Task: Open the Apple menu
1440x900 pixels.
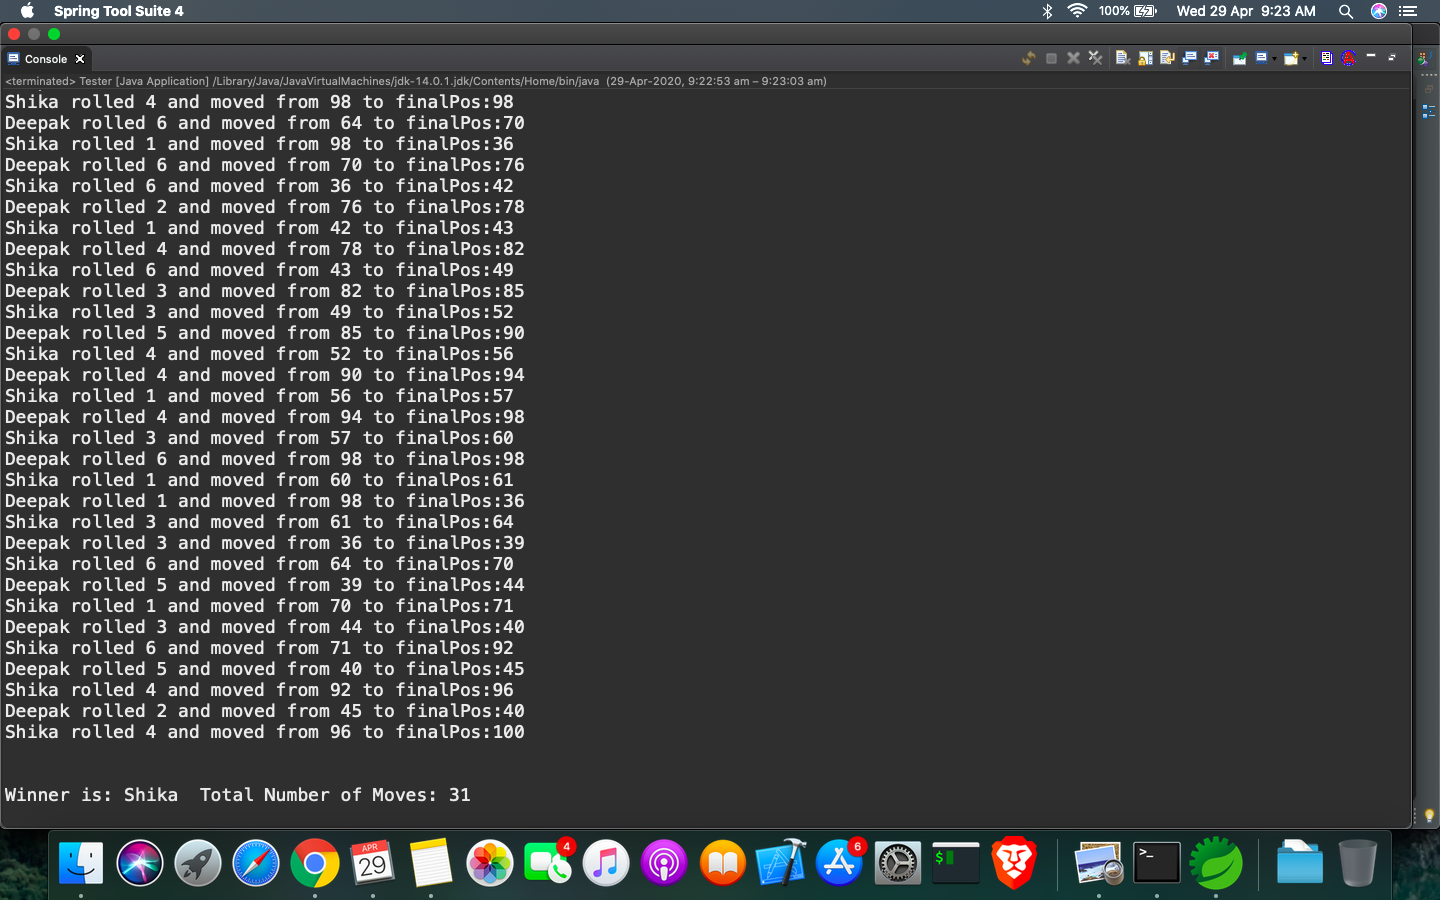Action: (25, 11)
